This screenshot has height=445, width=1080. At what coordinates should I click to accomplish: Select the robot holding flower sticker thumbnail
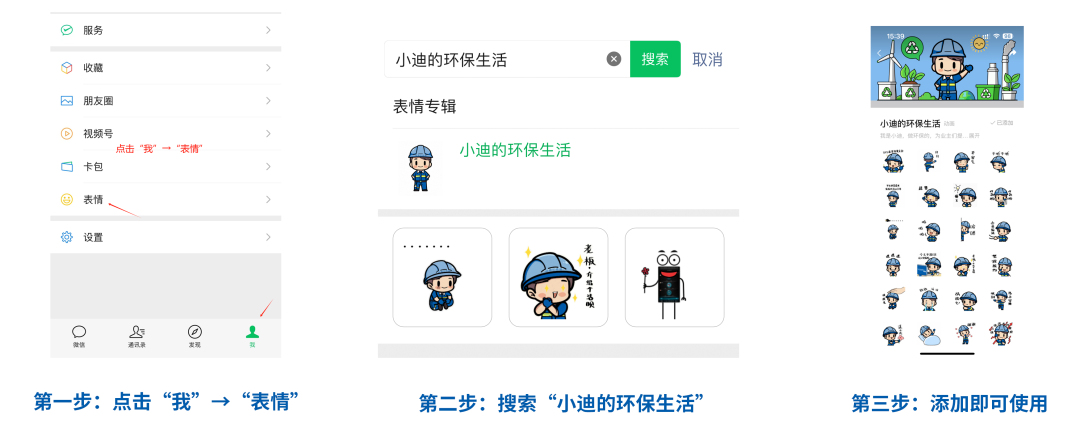click(674, 277)
